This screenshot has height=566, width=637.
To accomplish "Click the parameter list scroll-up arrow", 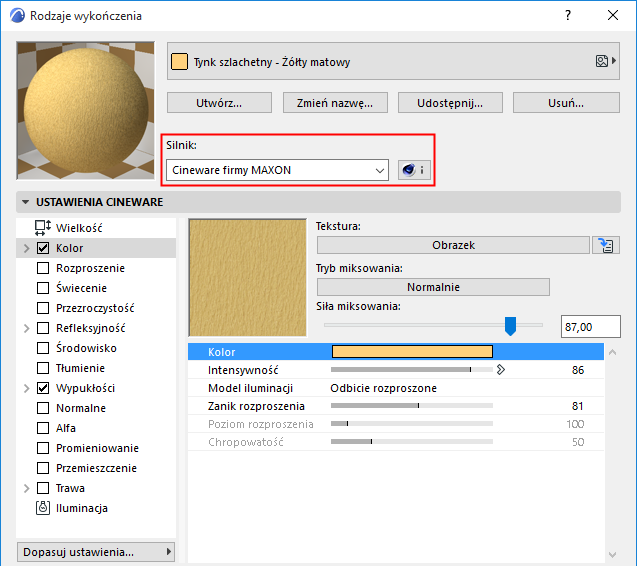I will (613, 352).
